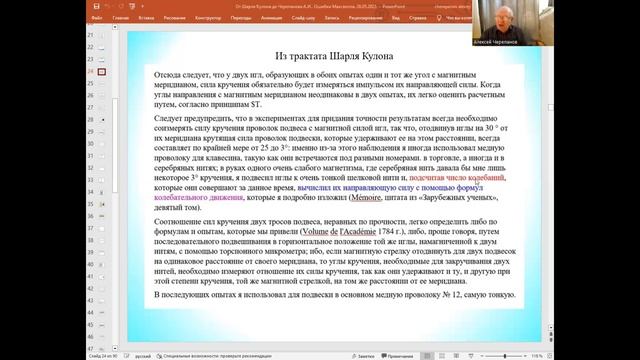The height and width of the screenshot is (360, 640).
Task: Select slide 21 thumbnail
Action: pos(101,36)
